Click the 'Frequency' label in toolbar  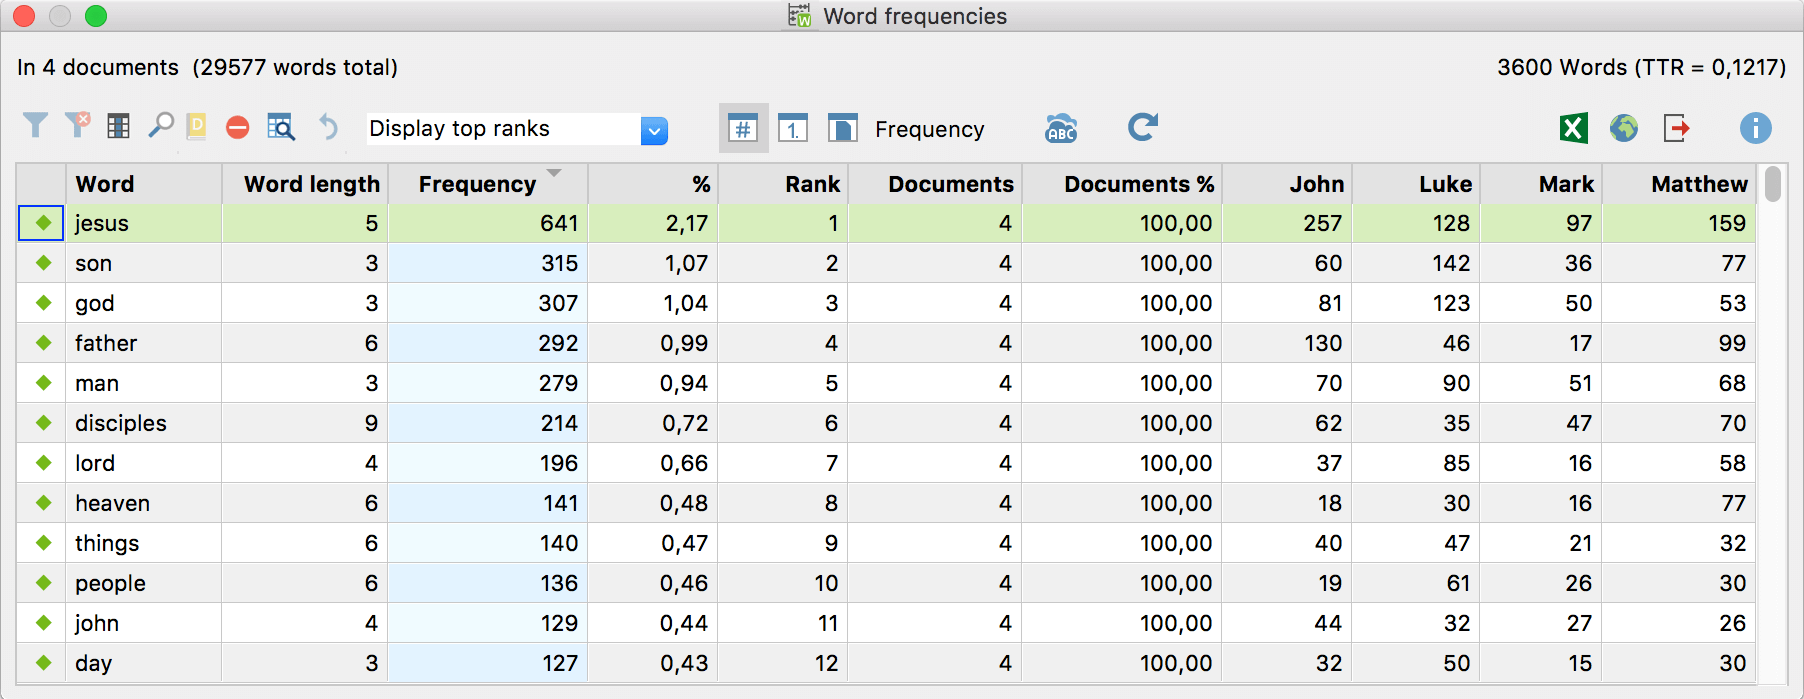coord(930,129)
